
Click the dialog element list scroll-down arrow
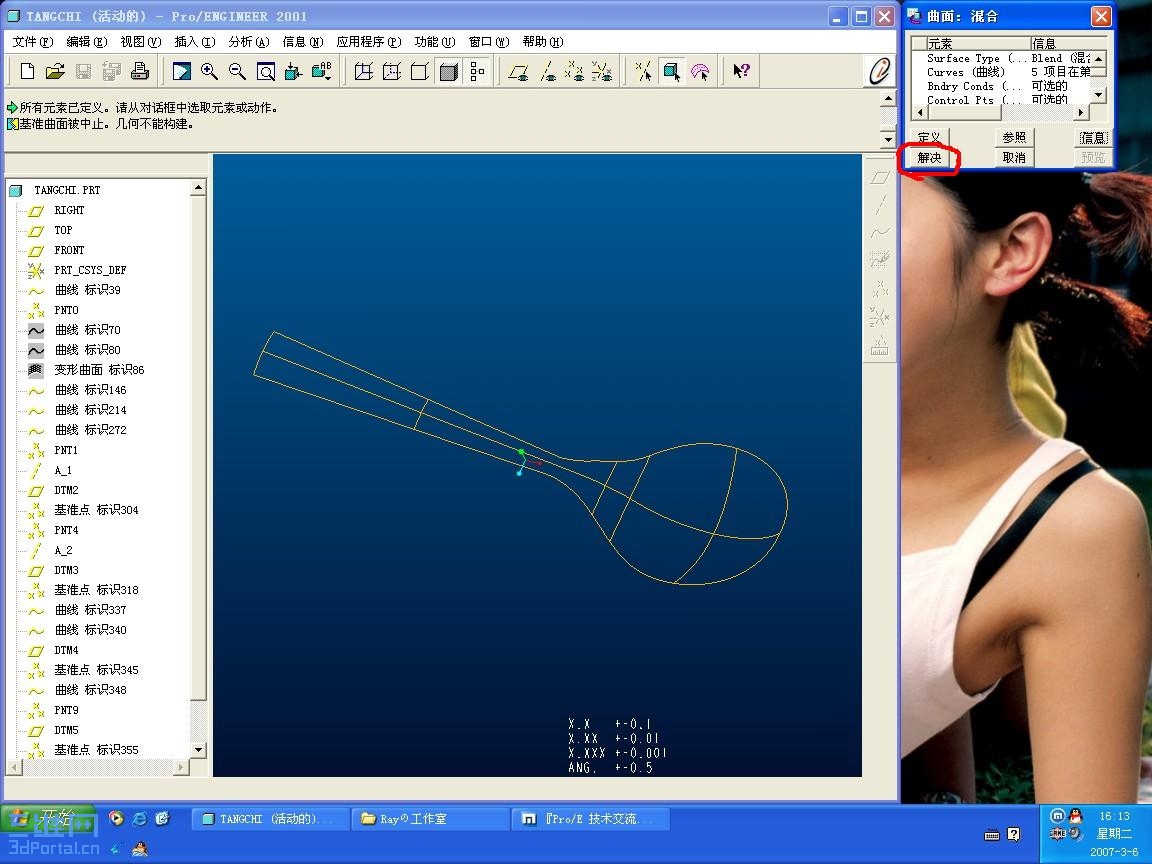(1098, 93)
